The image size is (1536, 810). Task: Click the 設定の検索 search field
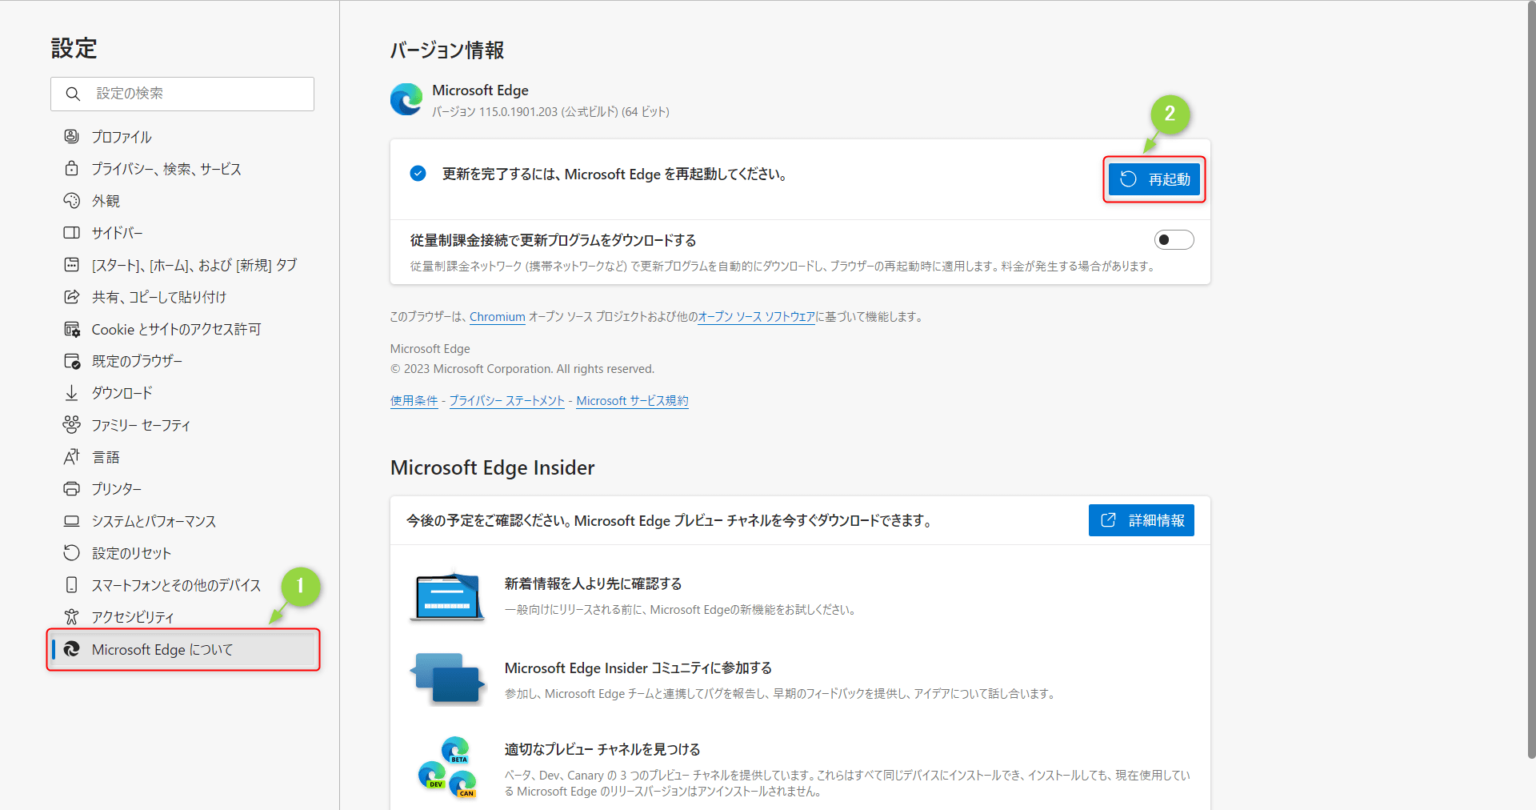tap(182, 93)
